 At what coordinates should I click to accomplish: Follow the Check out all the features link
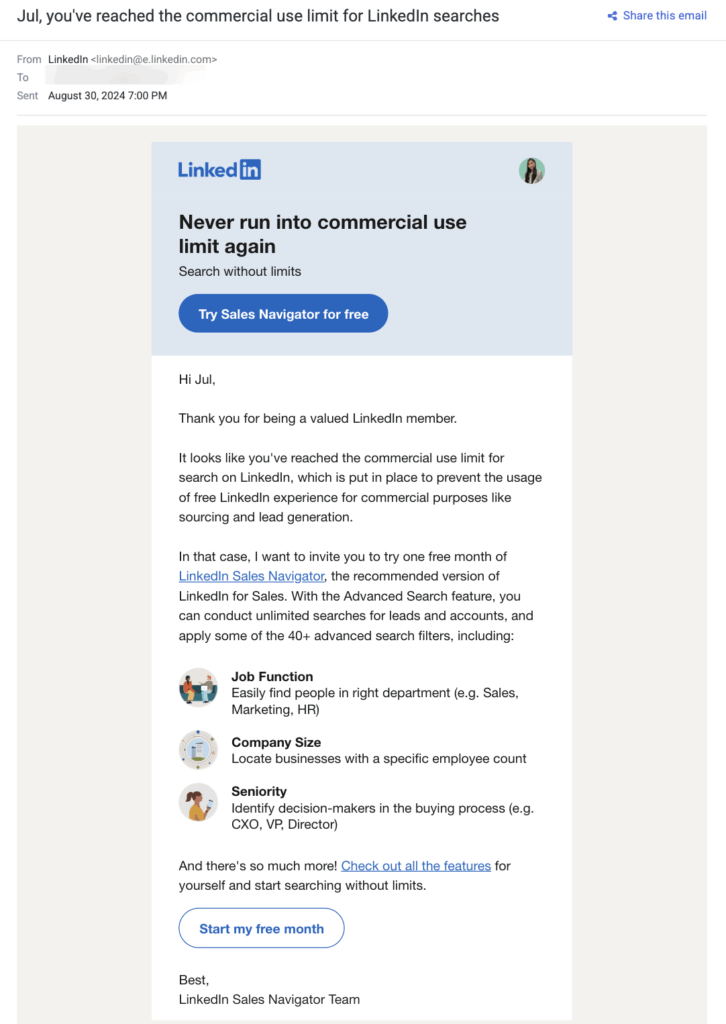tap(416, 865)
